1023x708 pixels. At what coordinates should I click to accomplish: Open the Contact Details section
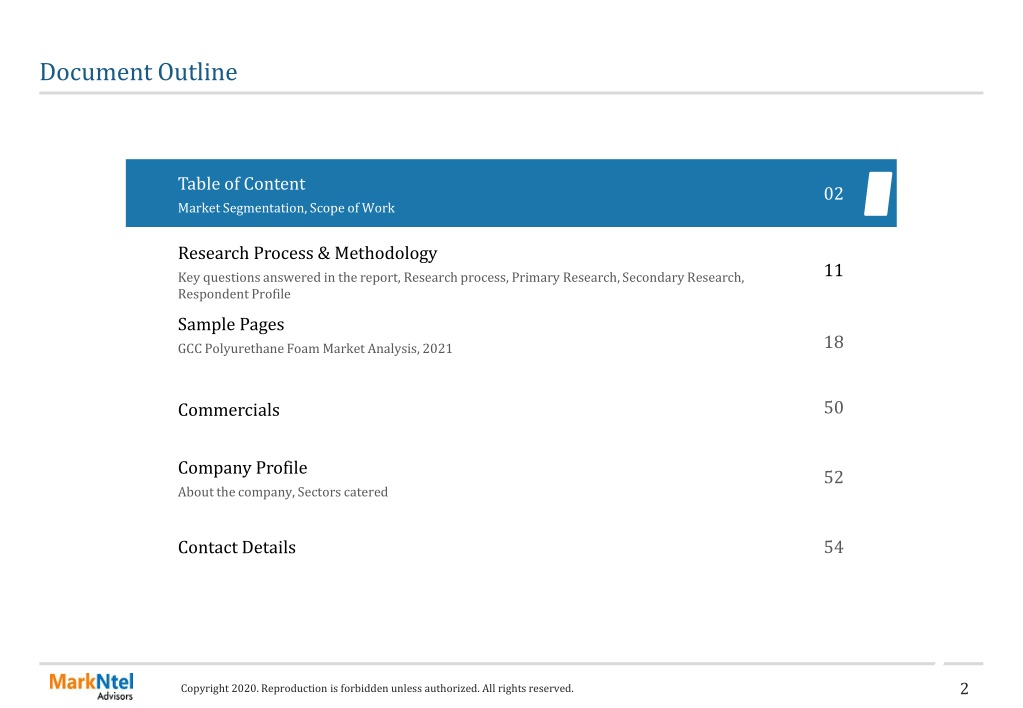pyautogui.click(x=236, y=547)
